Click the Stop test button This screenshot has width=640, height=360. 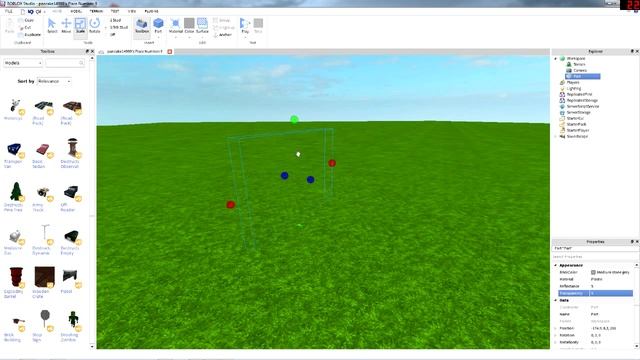(258, 26)
